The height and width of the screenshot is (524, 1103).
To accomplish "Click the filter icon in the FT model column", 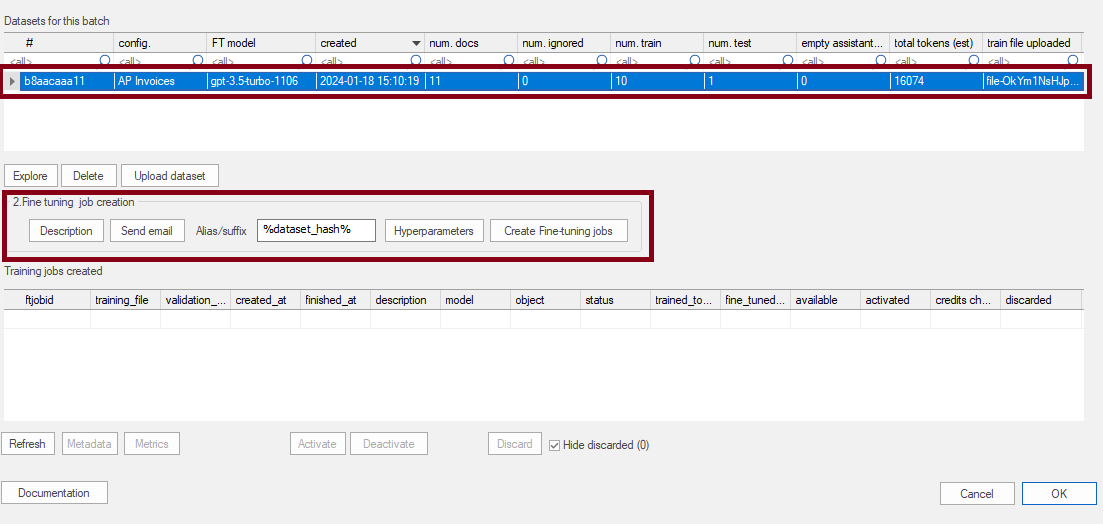I will point(308,61).
